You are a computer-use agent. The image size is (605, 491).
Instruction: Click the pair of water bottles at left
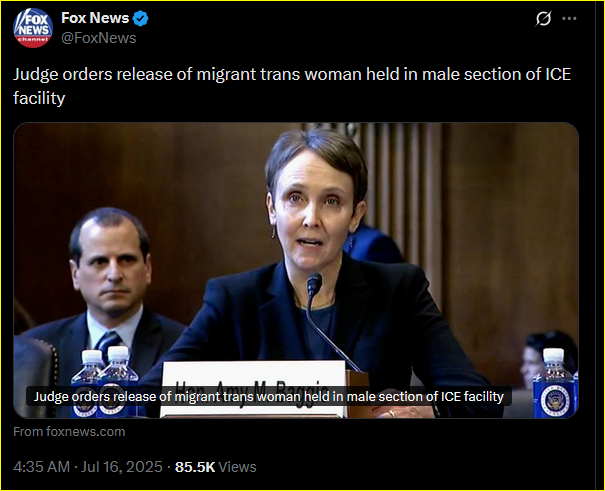pyautogui.click(x=104, y=382)
